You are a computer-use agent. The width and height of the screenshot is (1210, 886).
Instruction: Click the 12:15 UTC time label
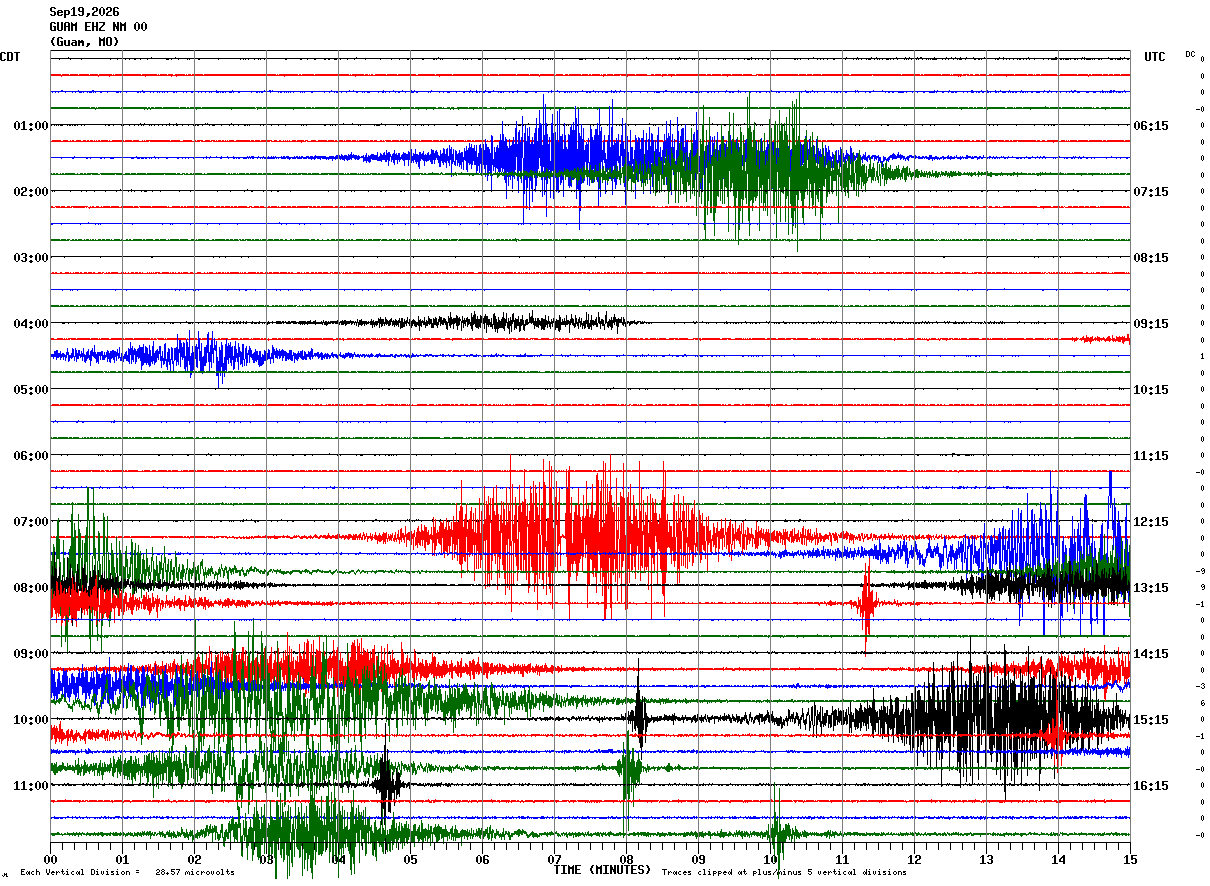pos(1151,522)
